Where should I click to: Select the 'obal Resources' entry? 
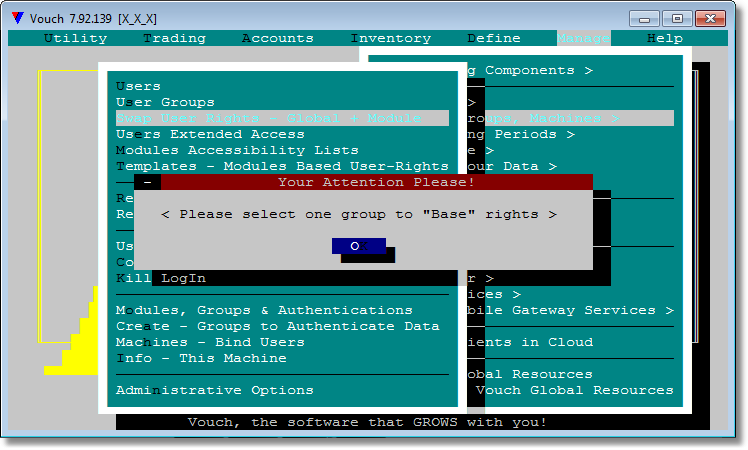(530, 374)
